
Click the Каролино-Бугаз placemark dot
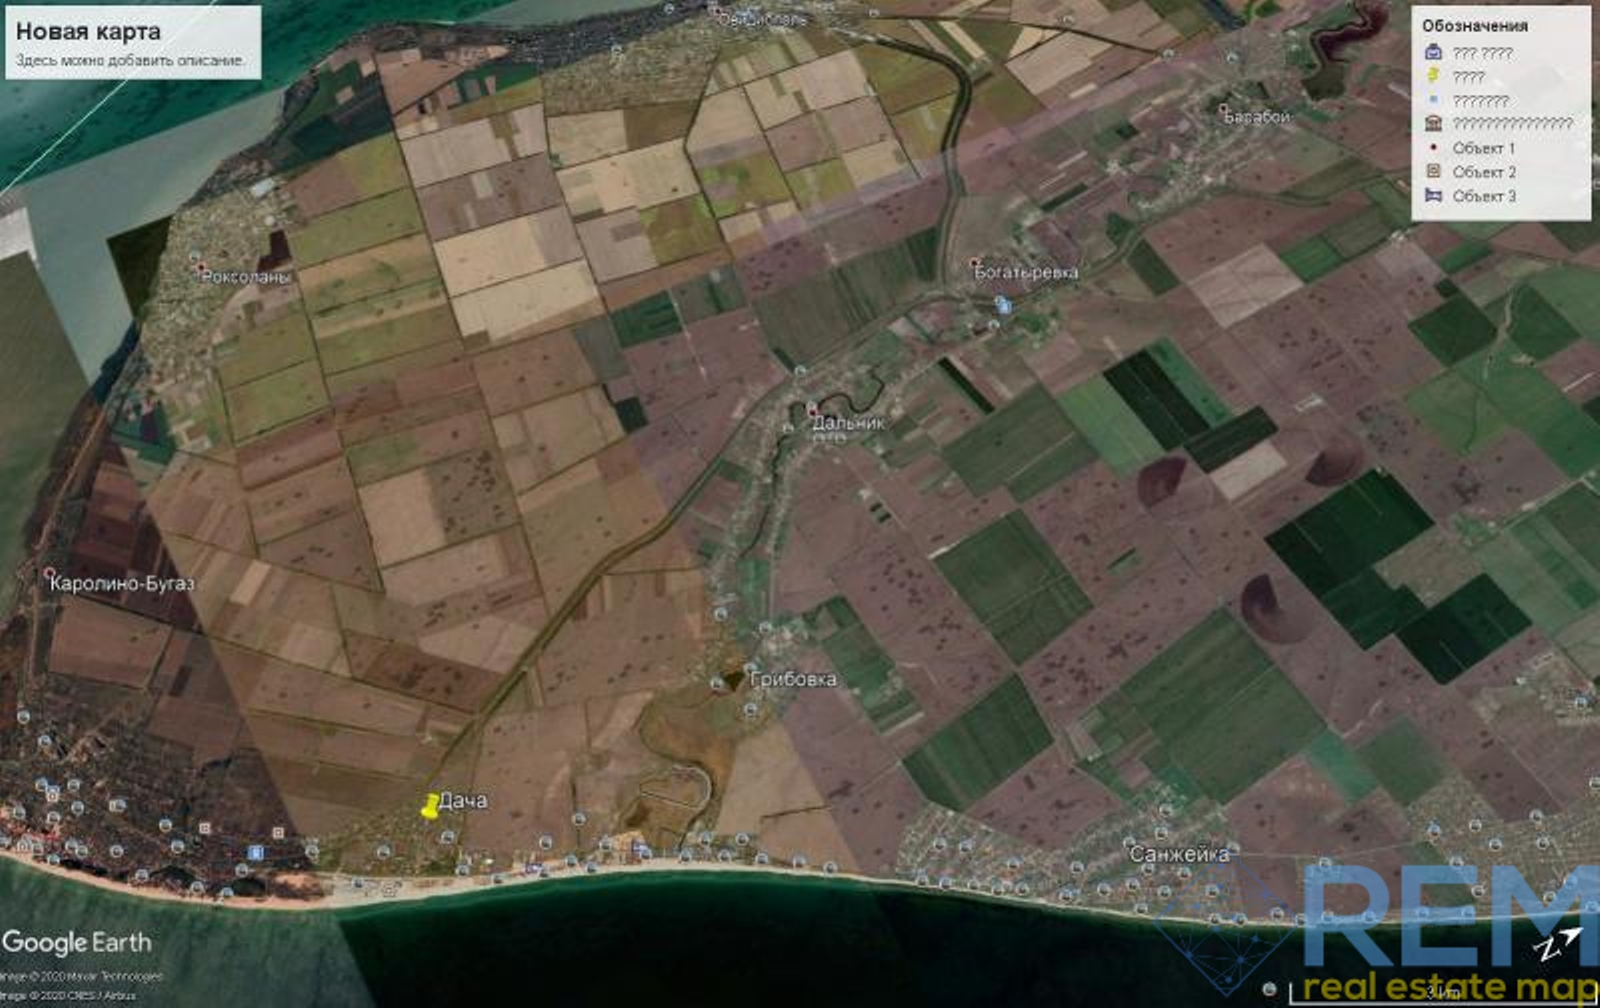tap(50, 574)
